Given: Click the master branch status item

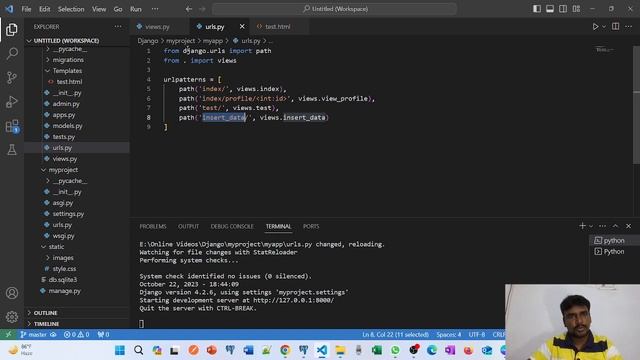Looking at the screenshot, I should click(x=38, y=334).
